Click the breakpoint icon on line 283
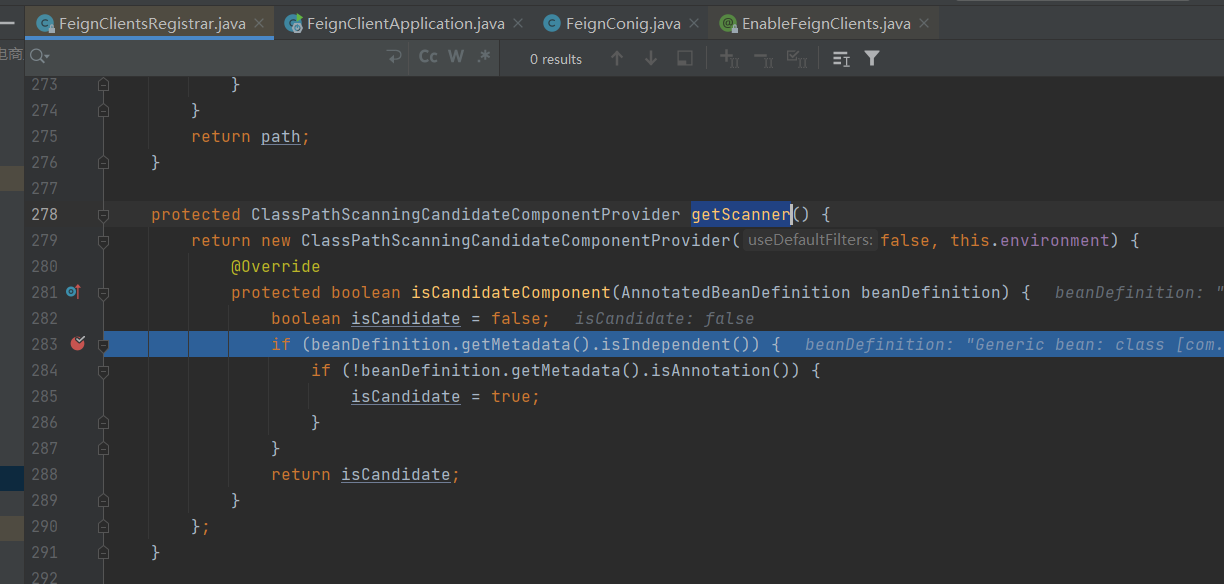 pos(78,343)
